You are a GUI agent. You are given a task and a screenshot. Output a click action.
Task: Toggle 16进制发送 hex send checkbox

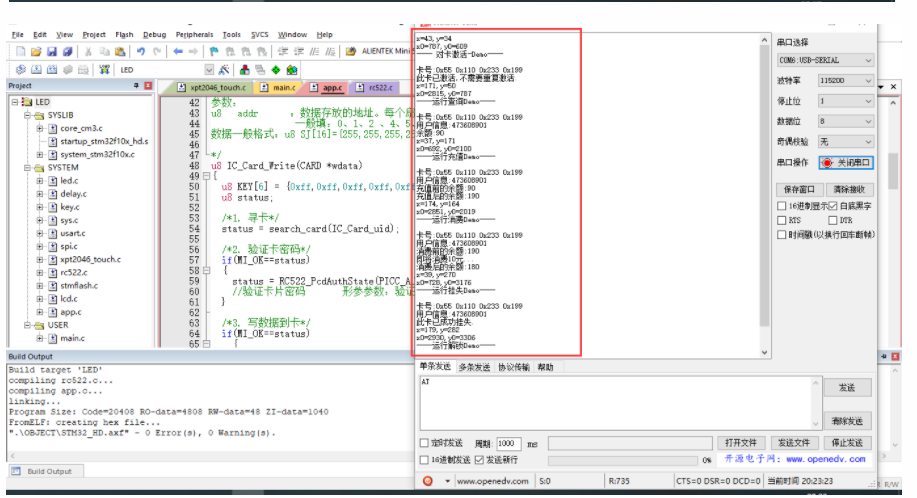pyautogui.click(x=424, y=460)
